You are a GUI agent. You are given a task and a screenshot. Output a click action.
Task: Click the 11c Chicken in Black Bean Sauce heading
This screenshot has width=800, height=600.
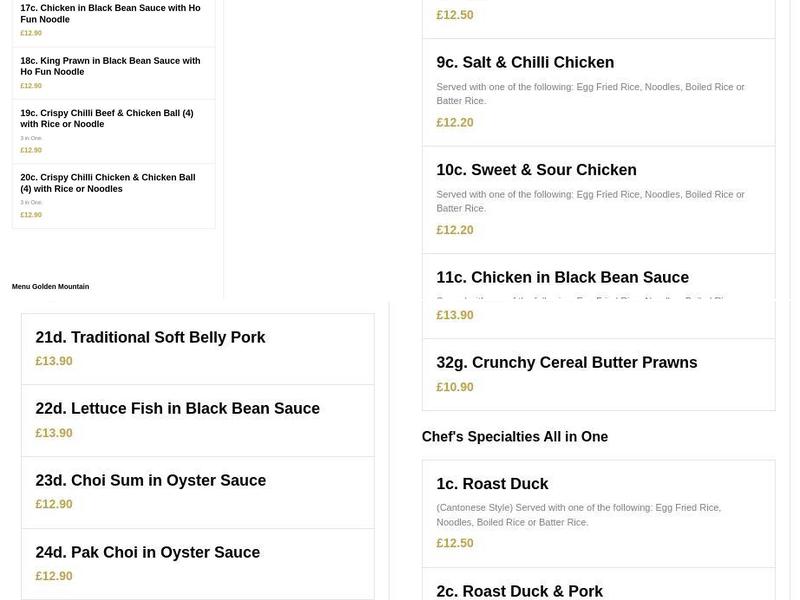561,277
